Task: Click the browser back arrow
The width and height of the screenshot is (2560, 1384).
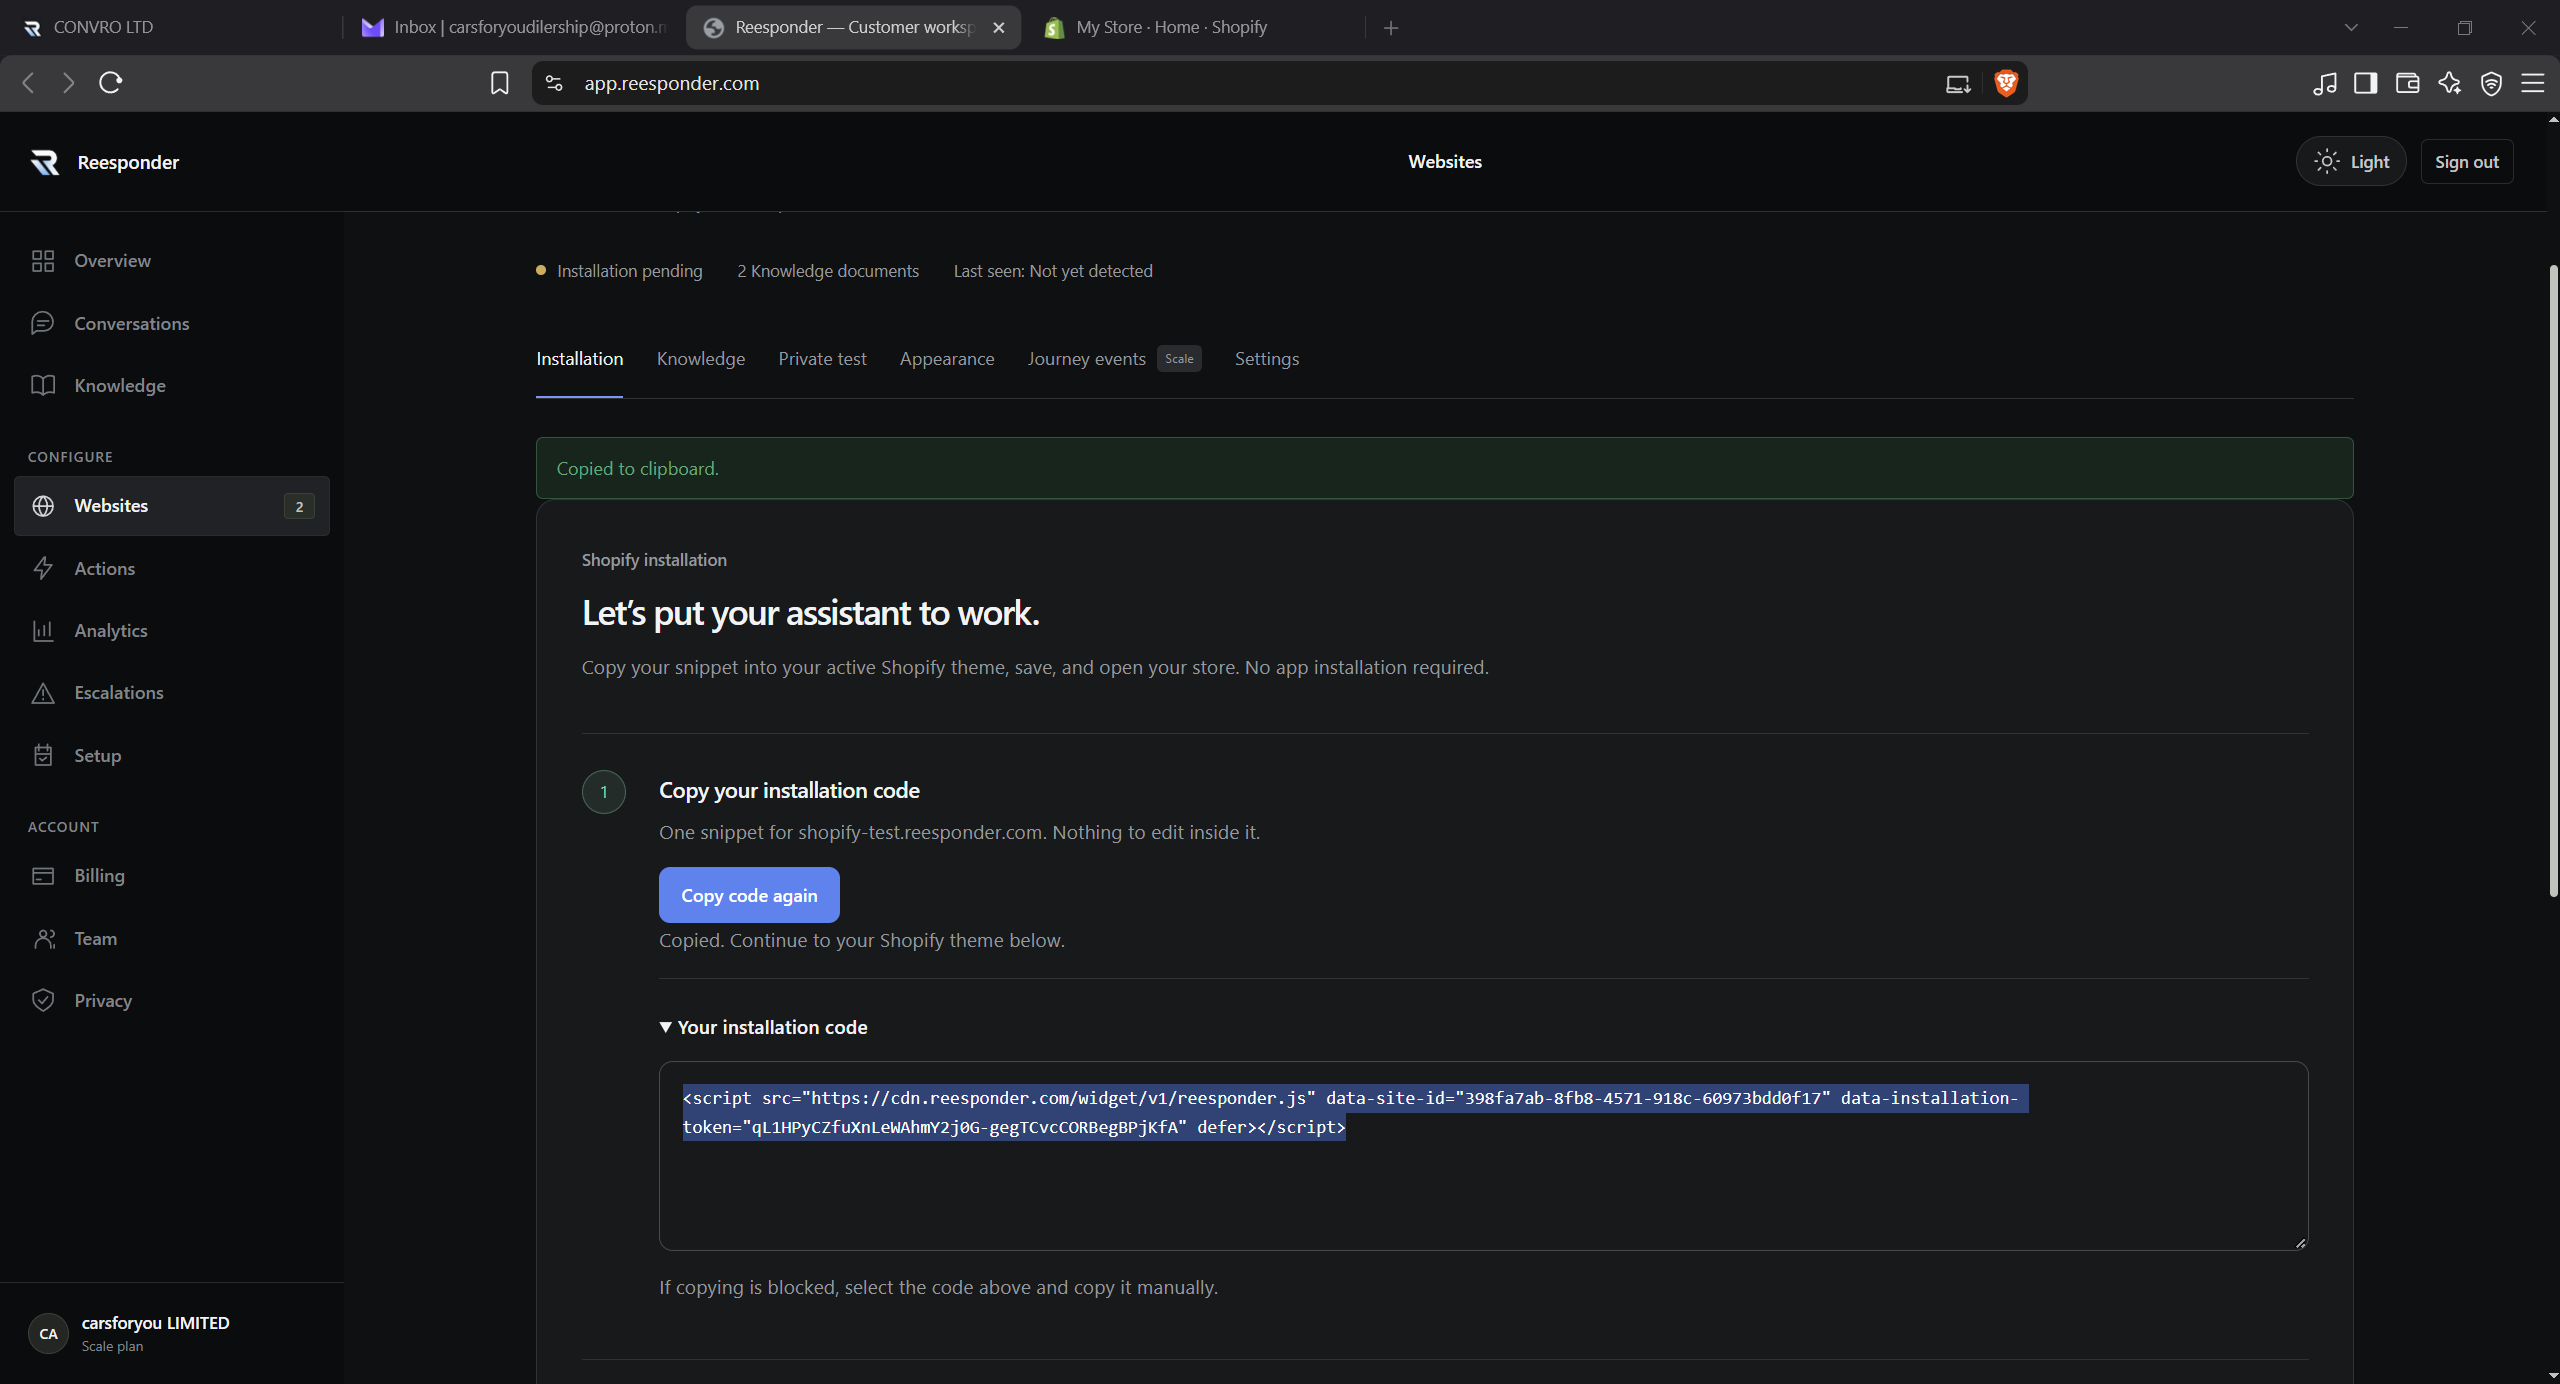Action: coord(29,83)
